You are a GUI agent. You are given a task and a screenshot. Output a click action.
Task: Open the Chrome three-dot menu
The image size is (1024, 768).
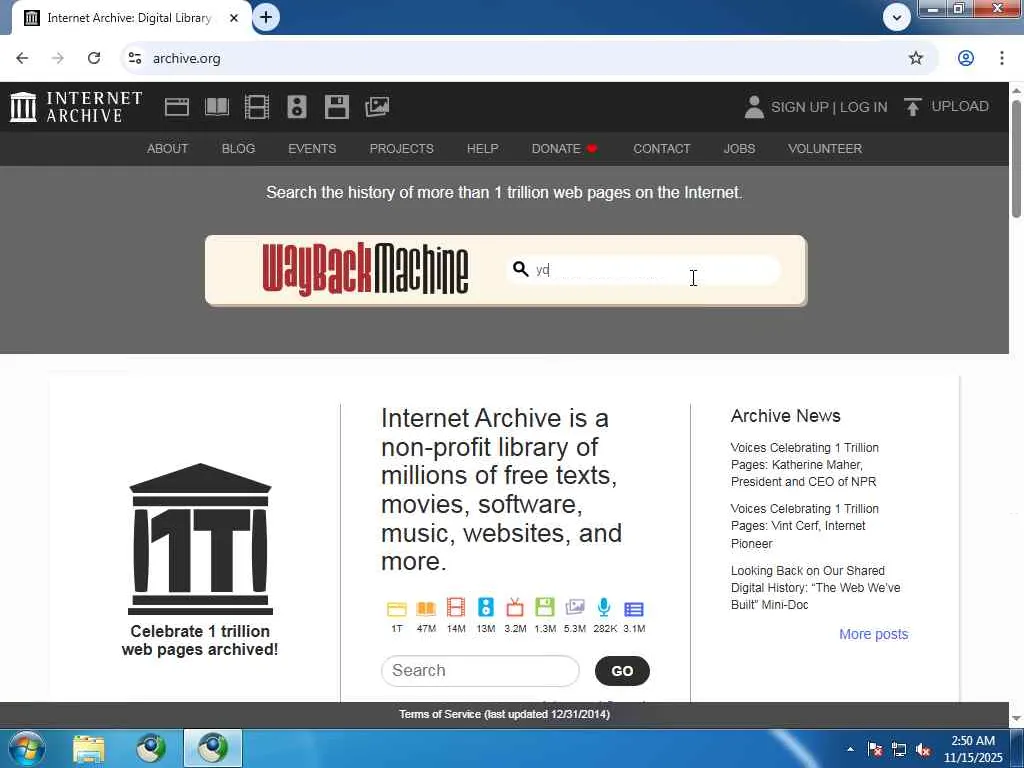1002,58
